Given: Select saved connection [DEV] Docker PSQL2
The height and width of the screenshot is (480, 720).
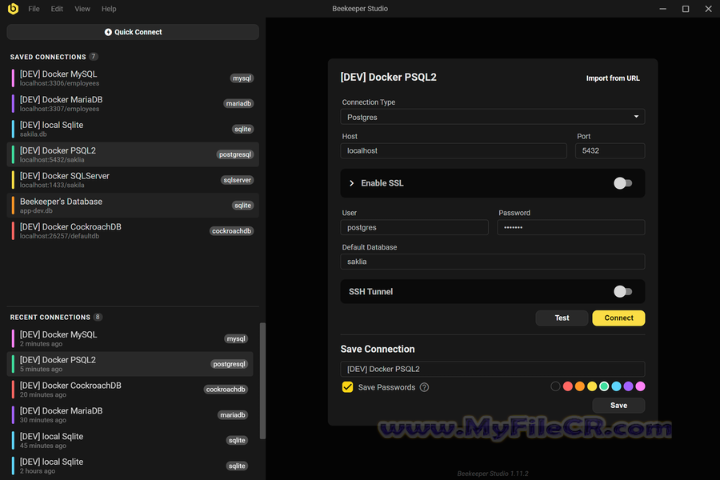Looking at the screenshot, I should click(133, 154).
